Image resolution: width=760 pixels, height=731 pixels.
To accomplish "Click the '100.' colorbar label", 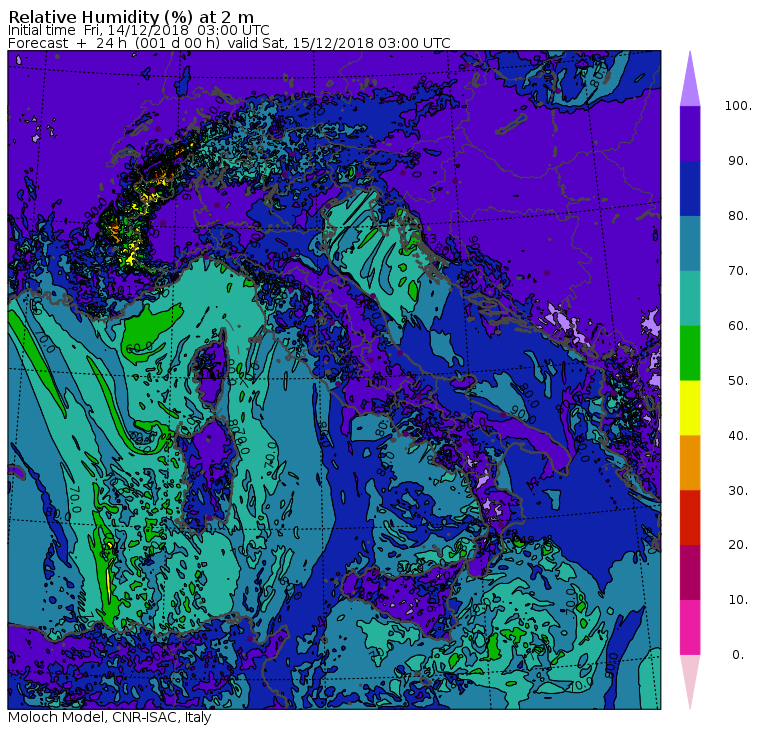I will [x=738, y=106].
